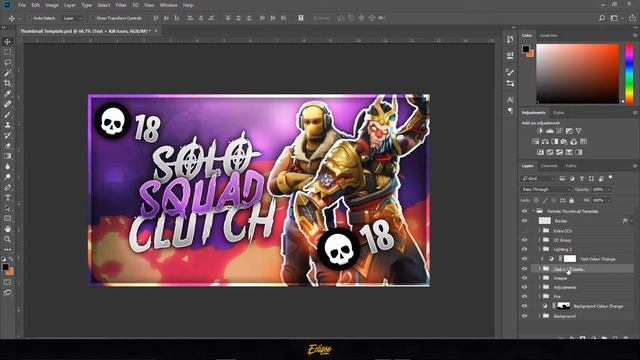
Task: Click the search icon in options bar
Action: (x=602, y=18)
